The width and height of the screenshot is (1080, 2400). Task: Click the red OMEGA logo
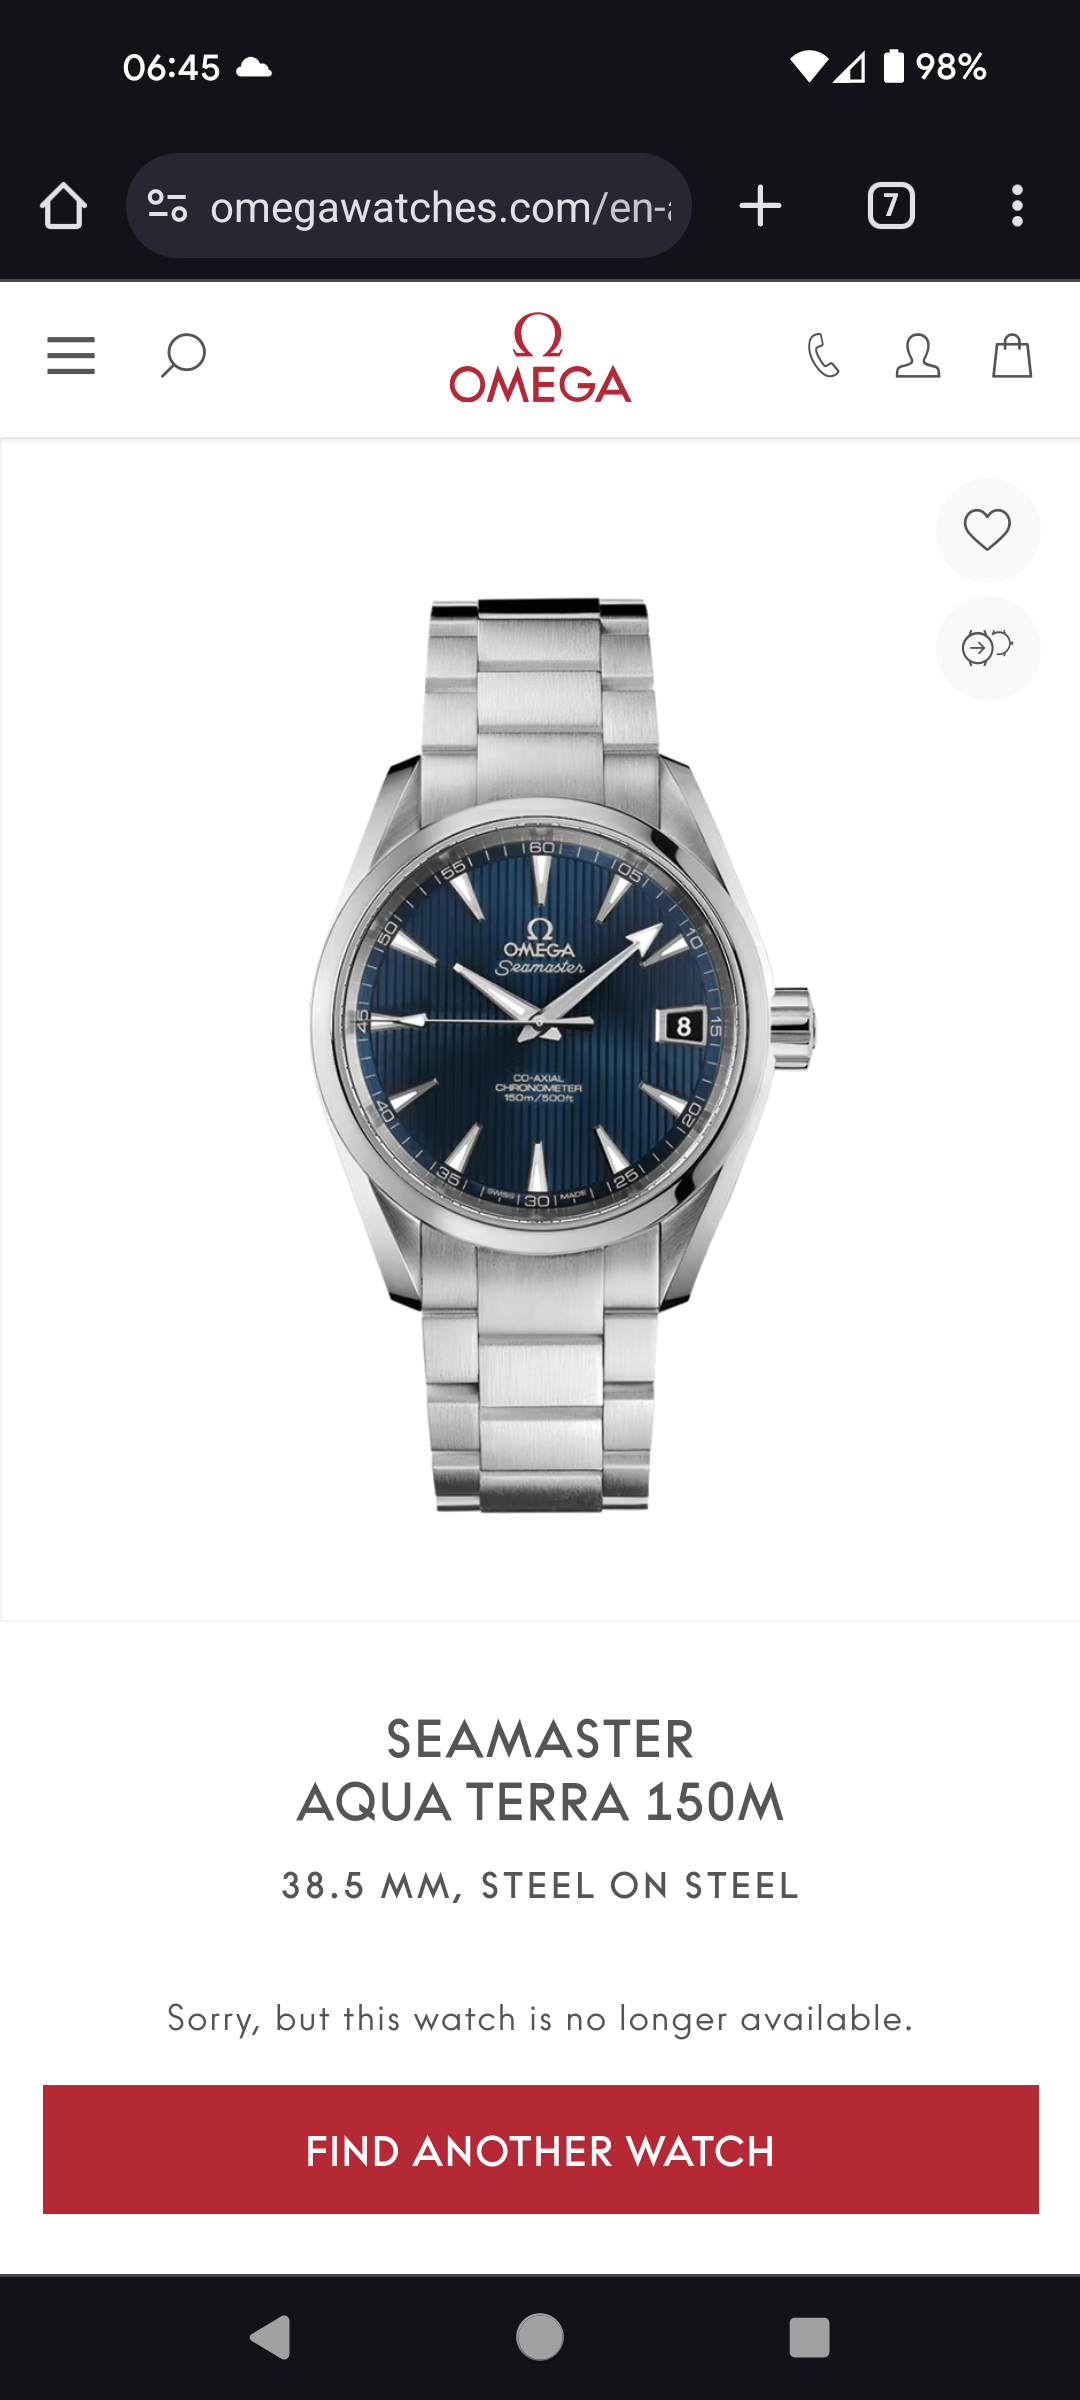click(x=540, y=358)
